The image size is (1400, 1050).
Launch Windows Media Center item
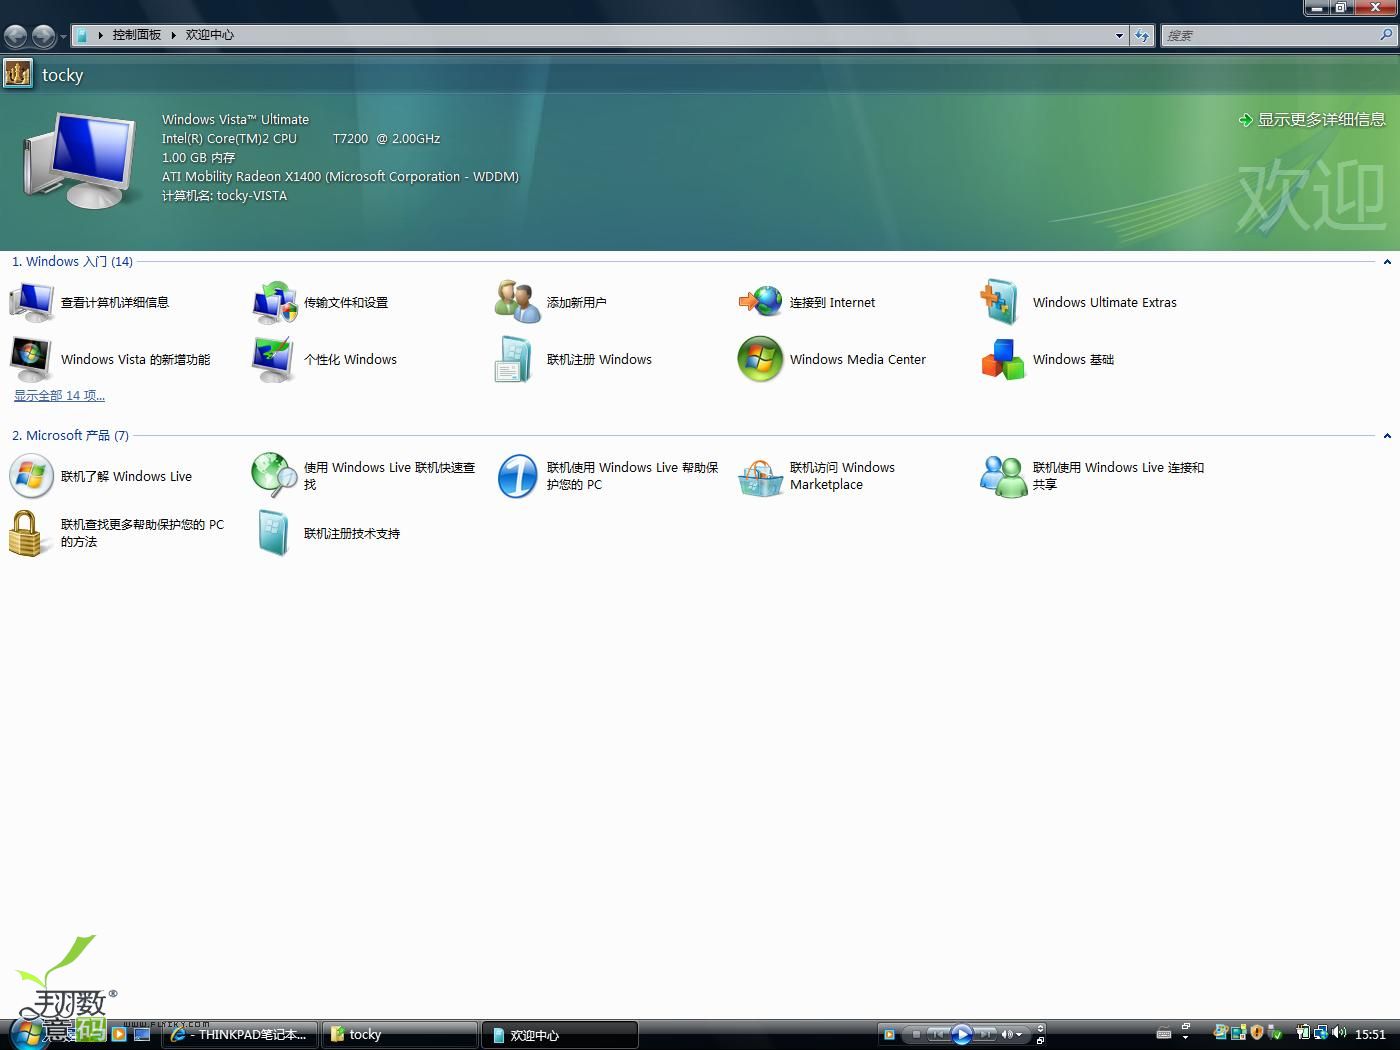(832, 359)
